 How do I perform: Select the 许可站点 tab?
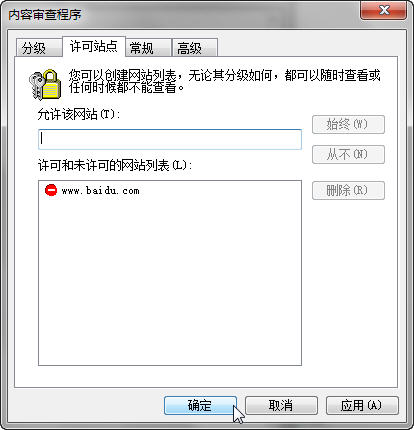pos(94,46)
